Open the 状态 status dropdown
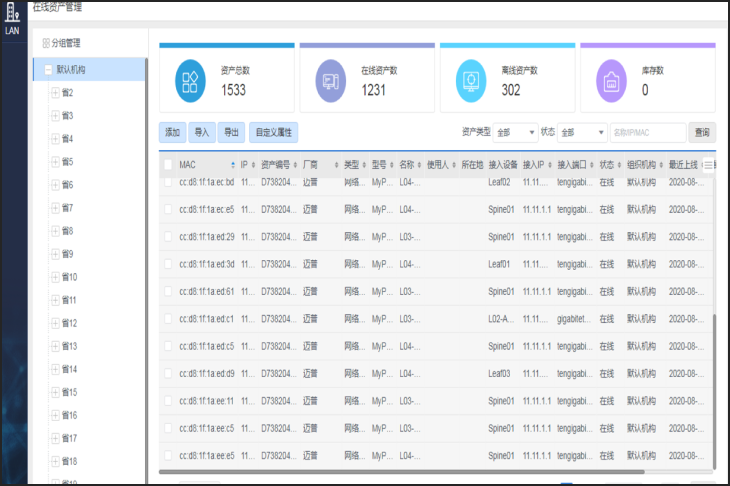The width and height of the screenshot is (730, 486). (582, 132)
